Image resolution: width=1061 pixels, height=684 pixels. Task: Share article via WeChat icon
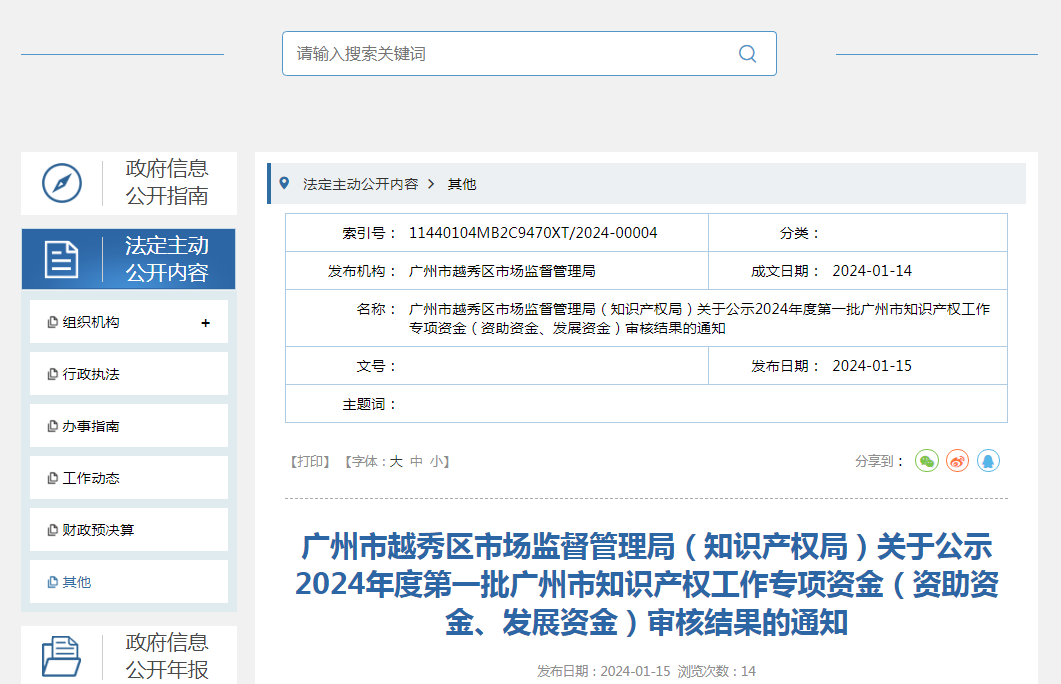click(x=927, y=461)
